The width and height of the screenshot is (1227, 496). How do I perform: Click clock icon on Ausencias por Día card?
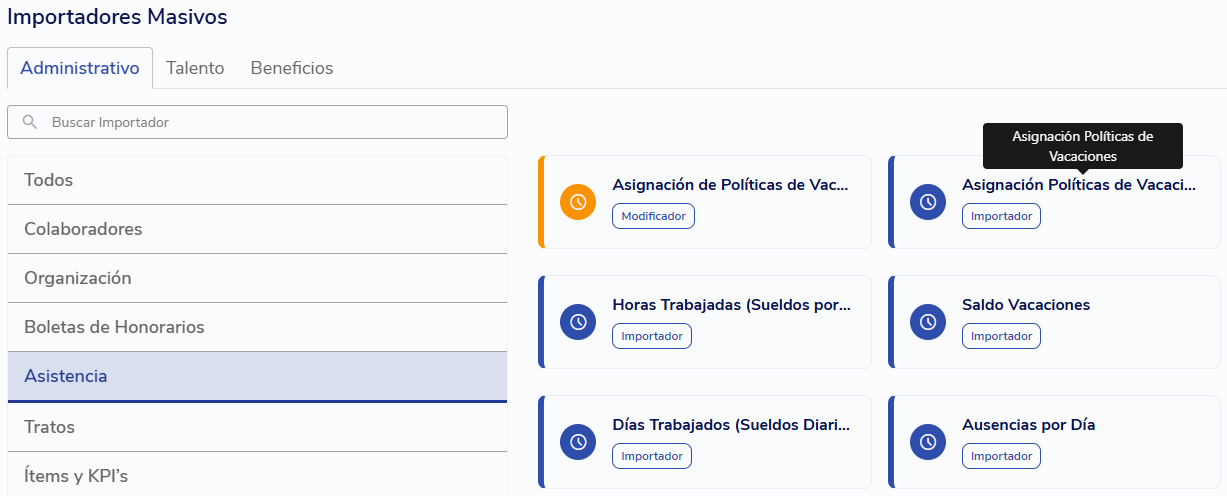point(928,442)
